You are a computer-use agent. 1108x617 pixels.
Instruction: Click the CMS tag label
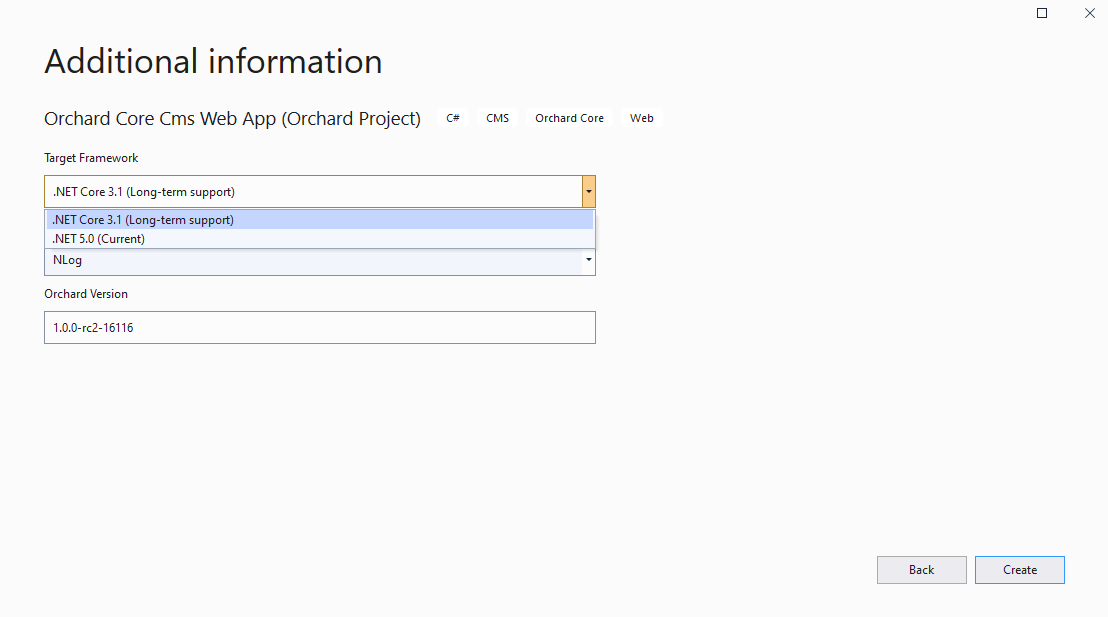point(497,118)
